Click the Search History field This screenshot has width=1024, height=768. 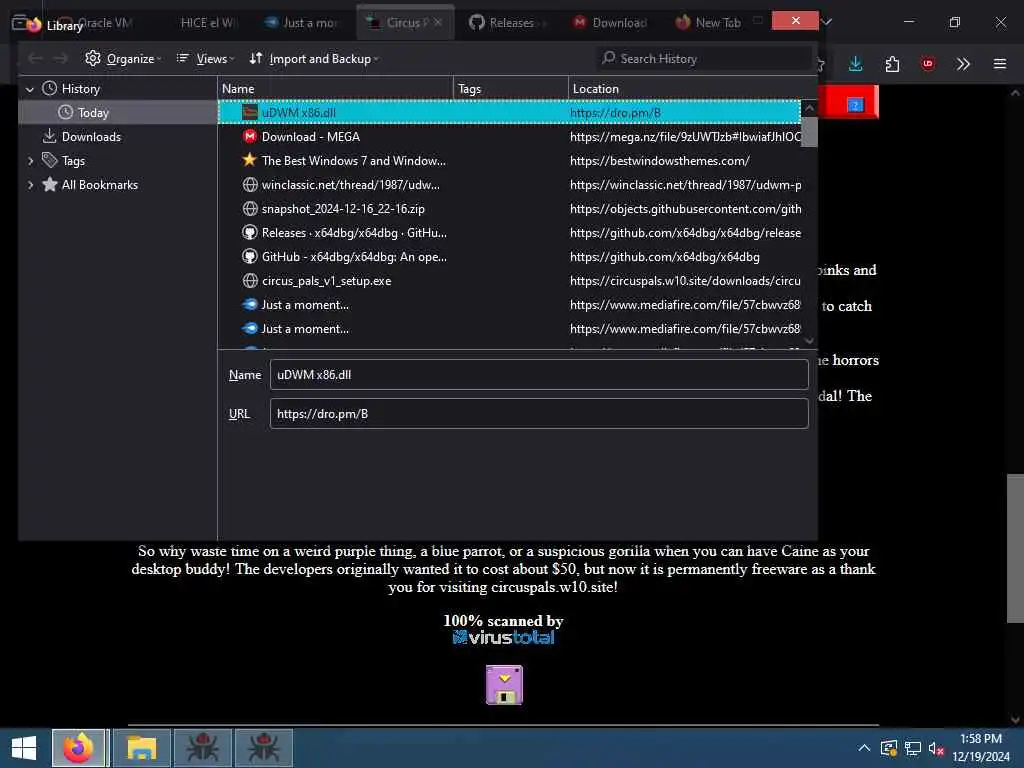[x=705, y=59]
